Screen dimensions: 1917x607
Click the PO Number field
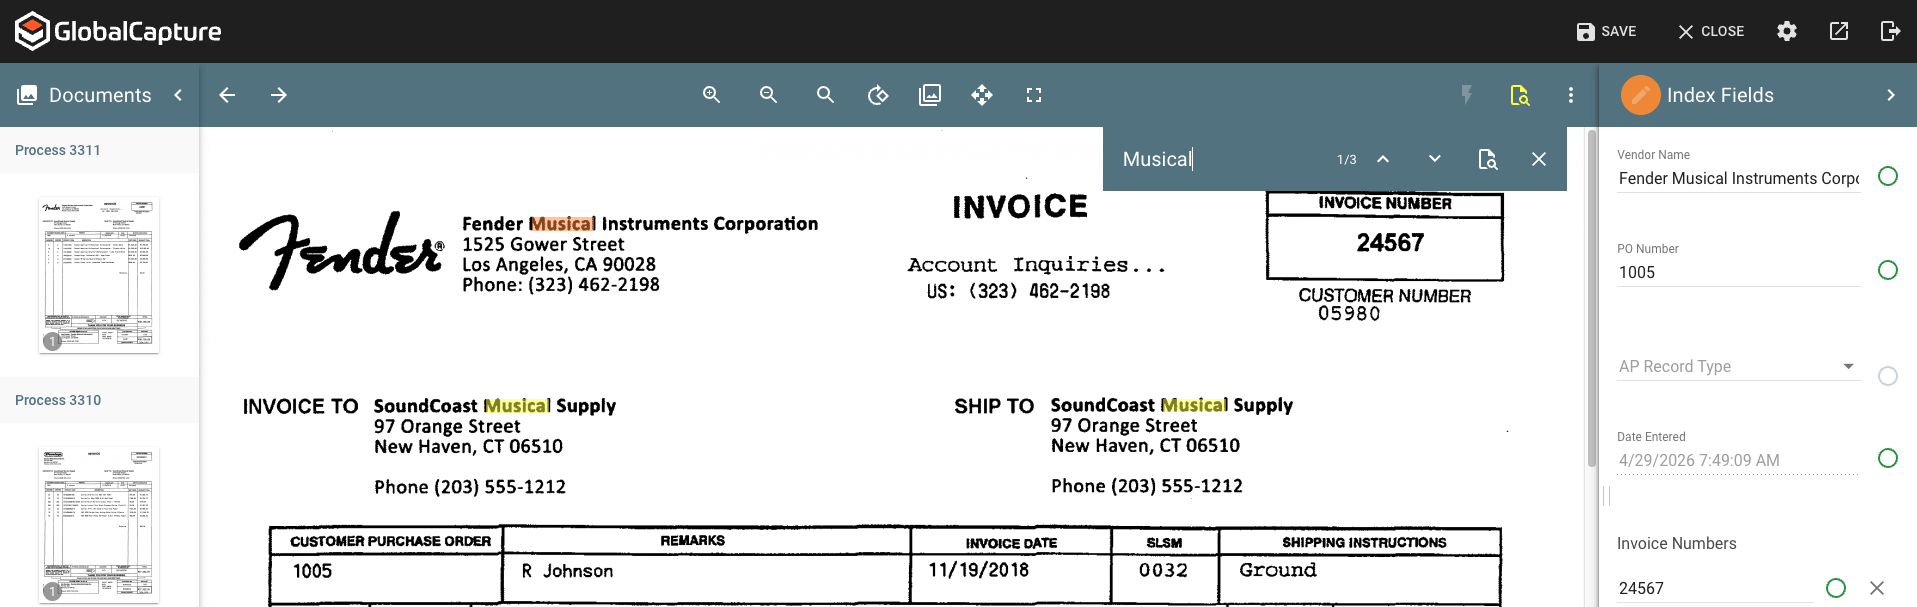(x=1738, y=272)
